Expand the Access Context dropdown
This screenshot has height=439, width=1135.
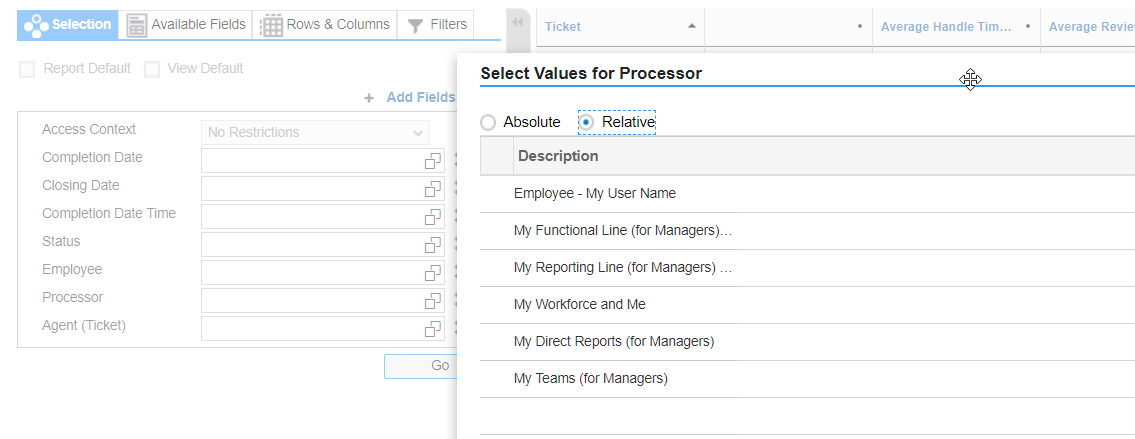(x=417, y=132)
